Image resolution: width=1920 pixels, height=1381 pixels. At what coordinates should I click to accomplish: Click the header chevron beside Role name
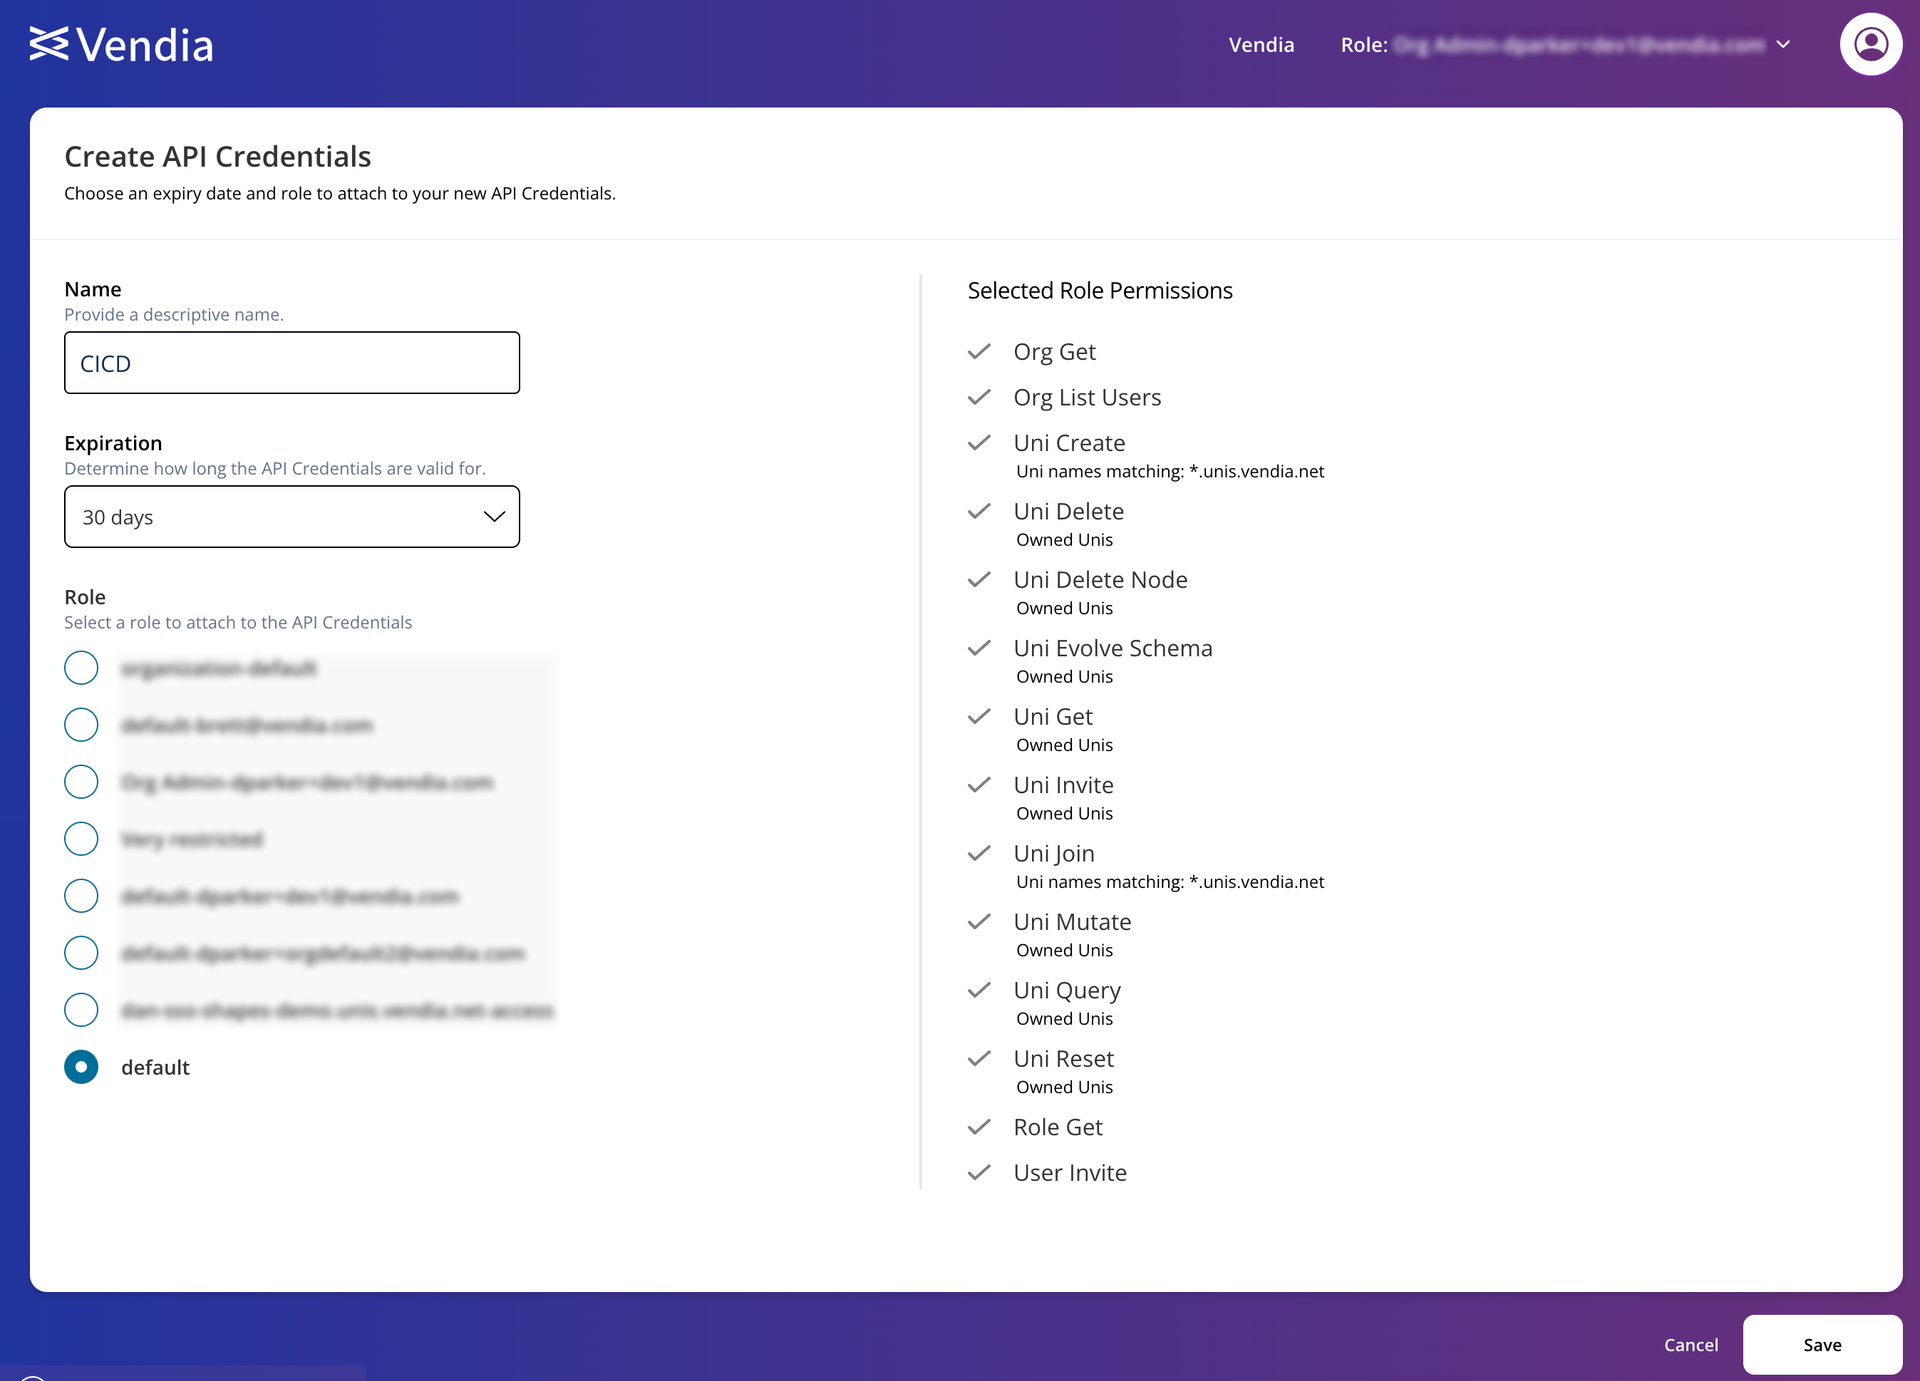click(x=1783, y=45)
